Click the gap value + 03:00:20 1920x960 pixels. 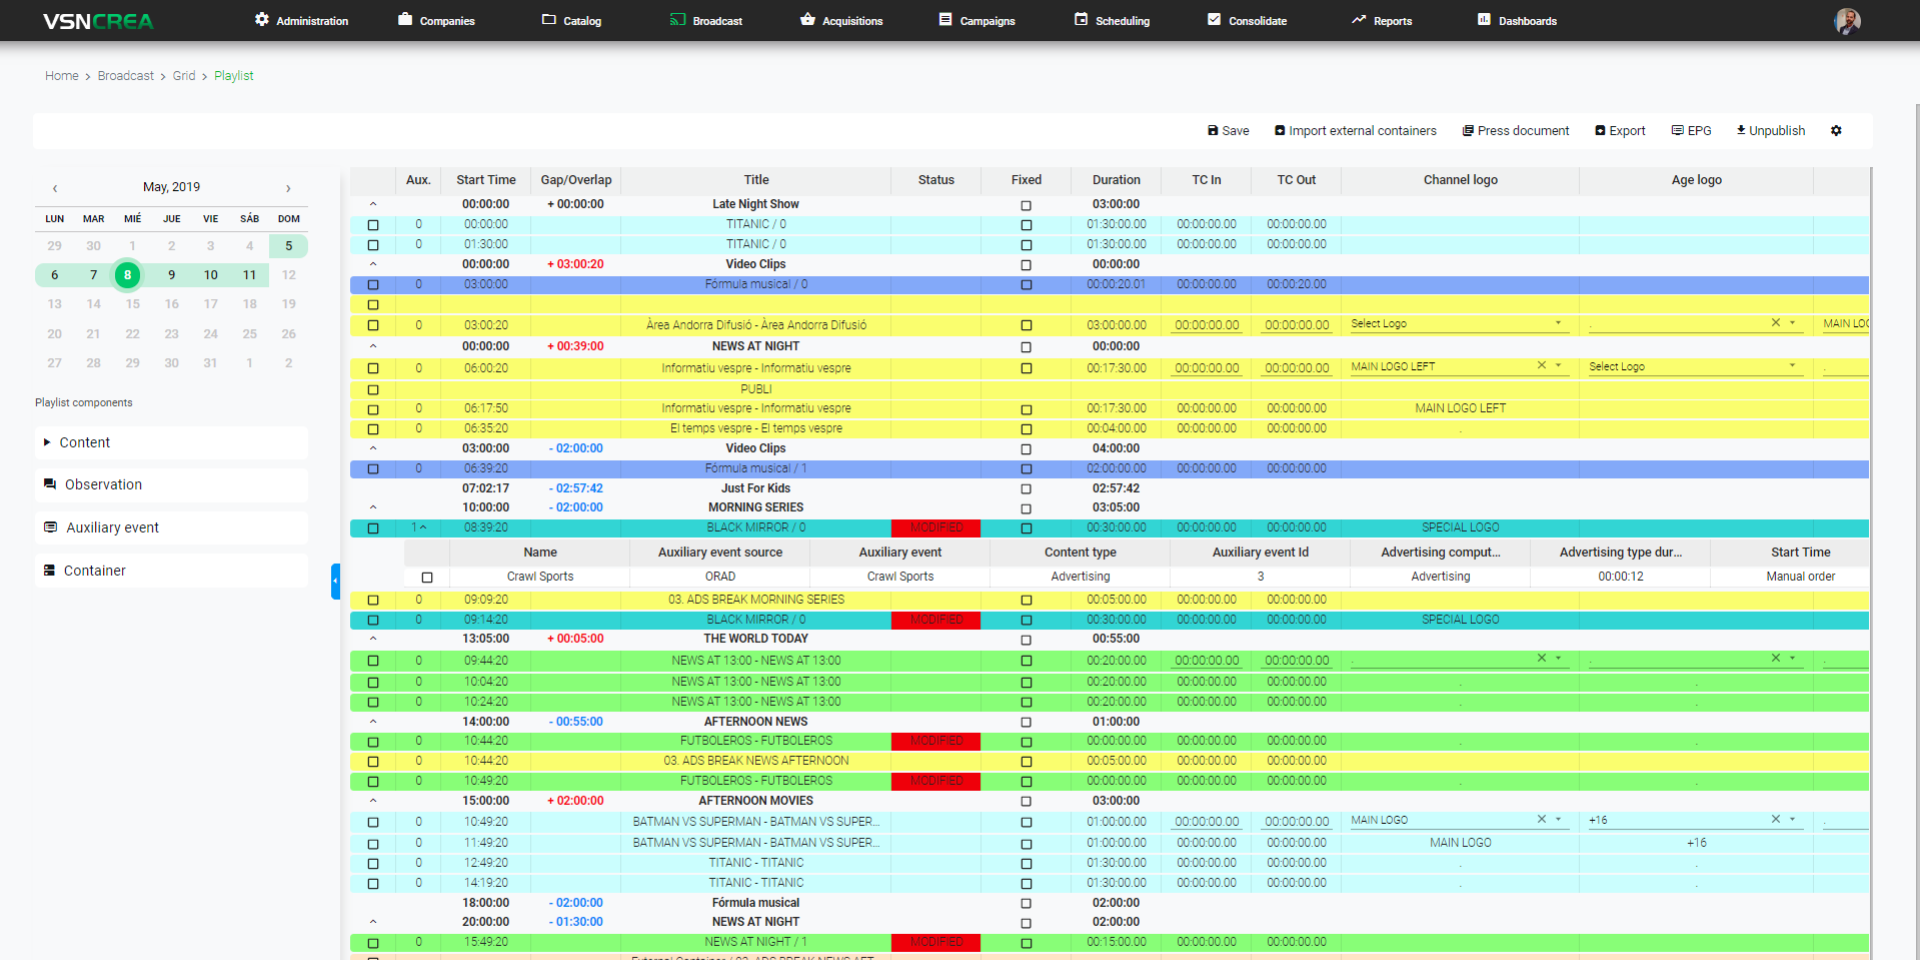tap(576, 264)
